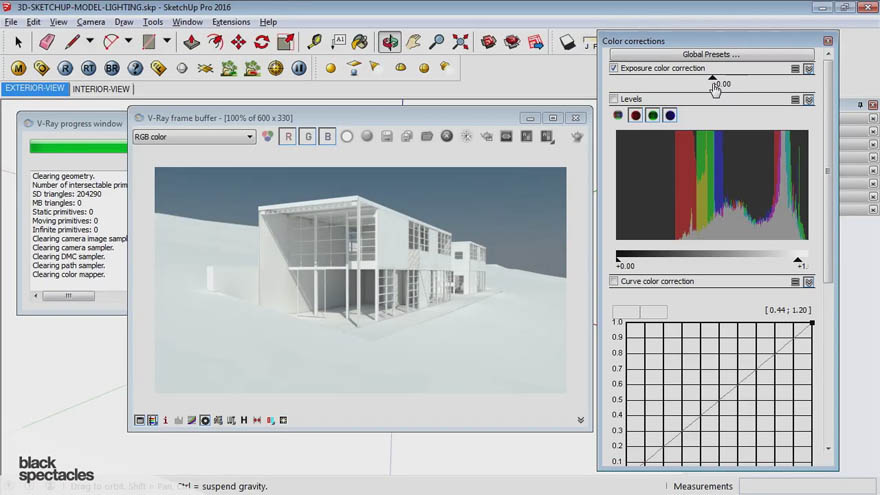This screenshot has height=495, width=880.
Task: Click the V-Ray sphere light icon
Action: click(x=331, y=68)
